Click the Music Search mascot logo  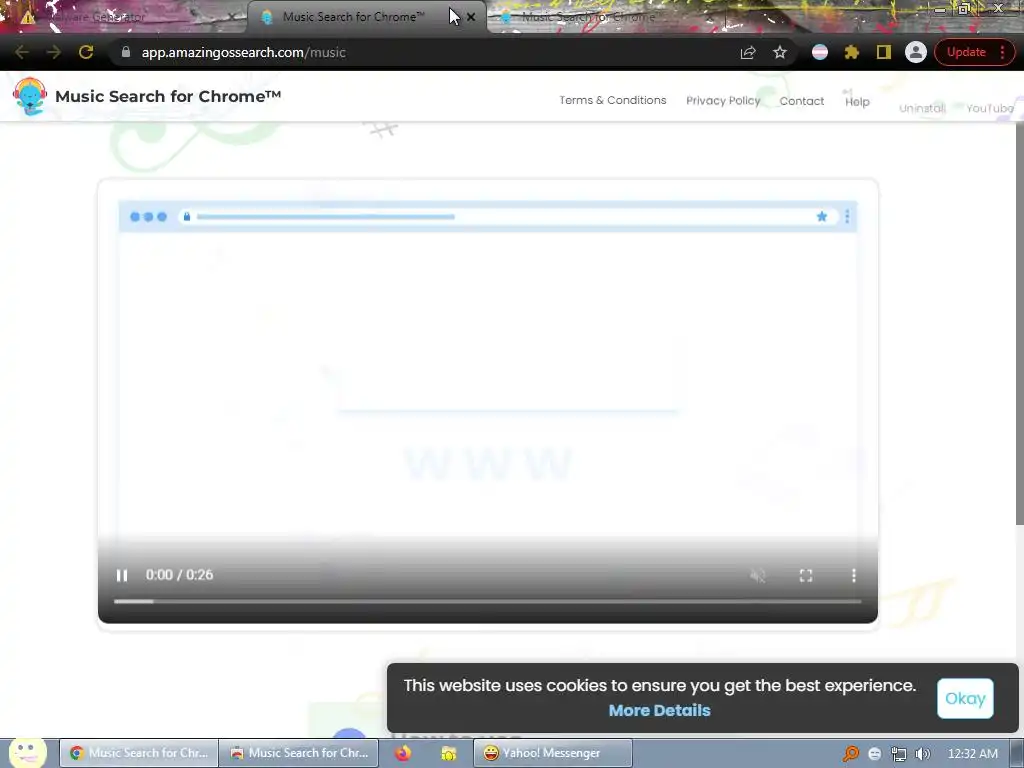[x=29, y=96]
